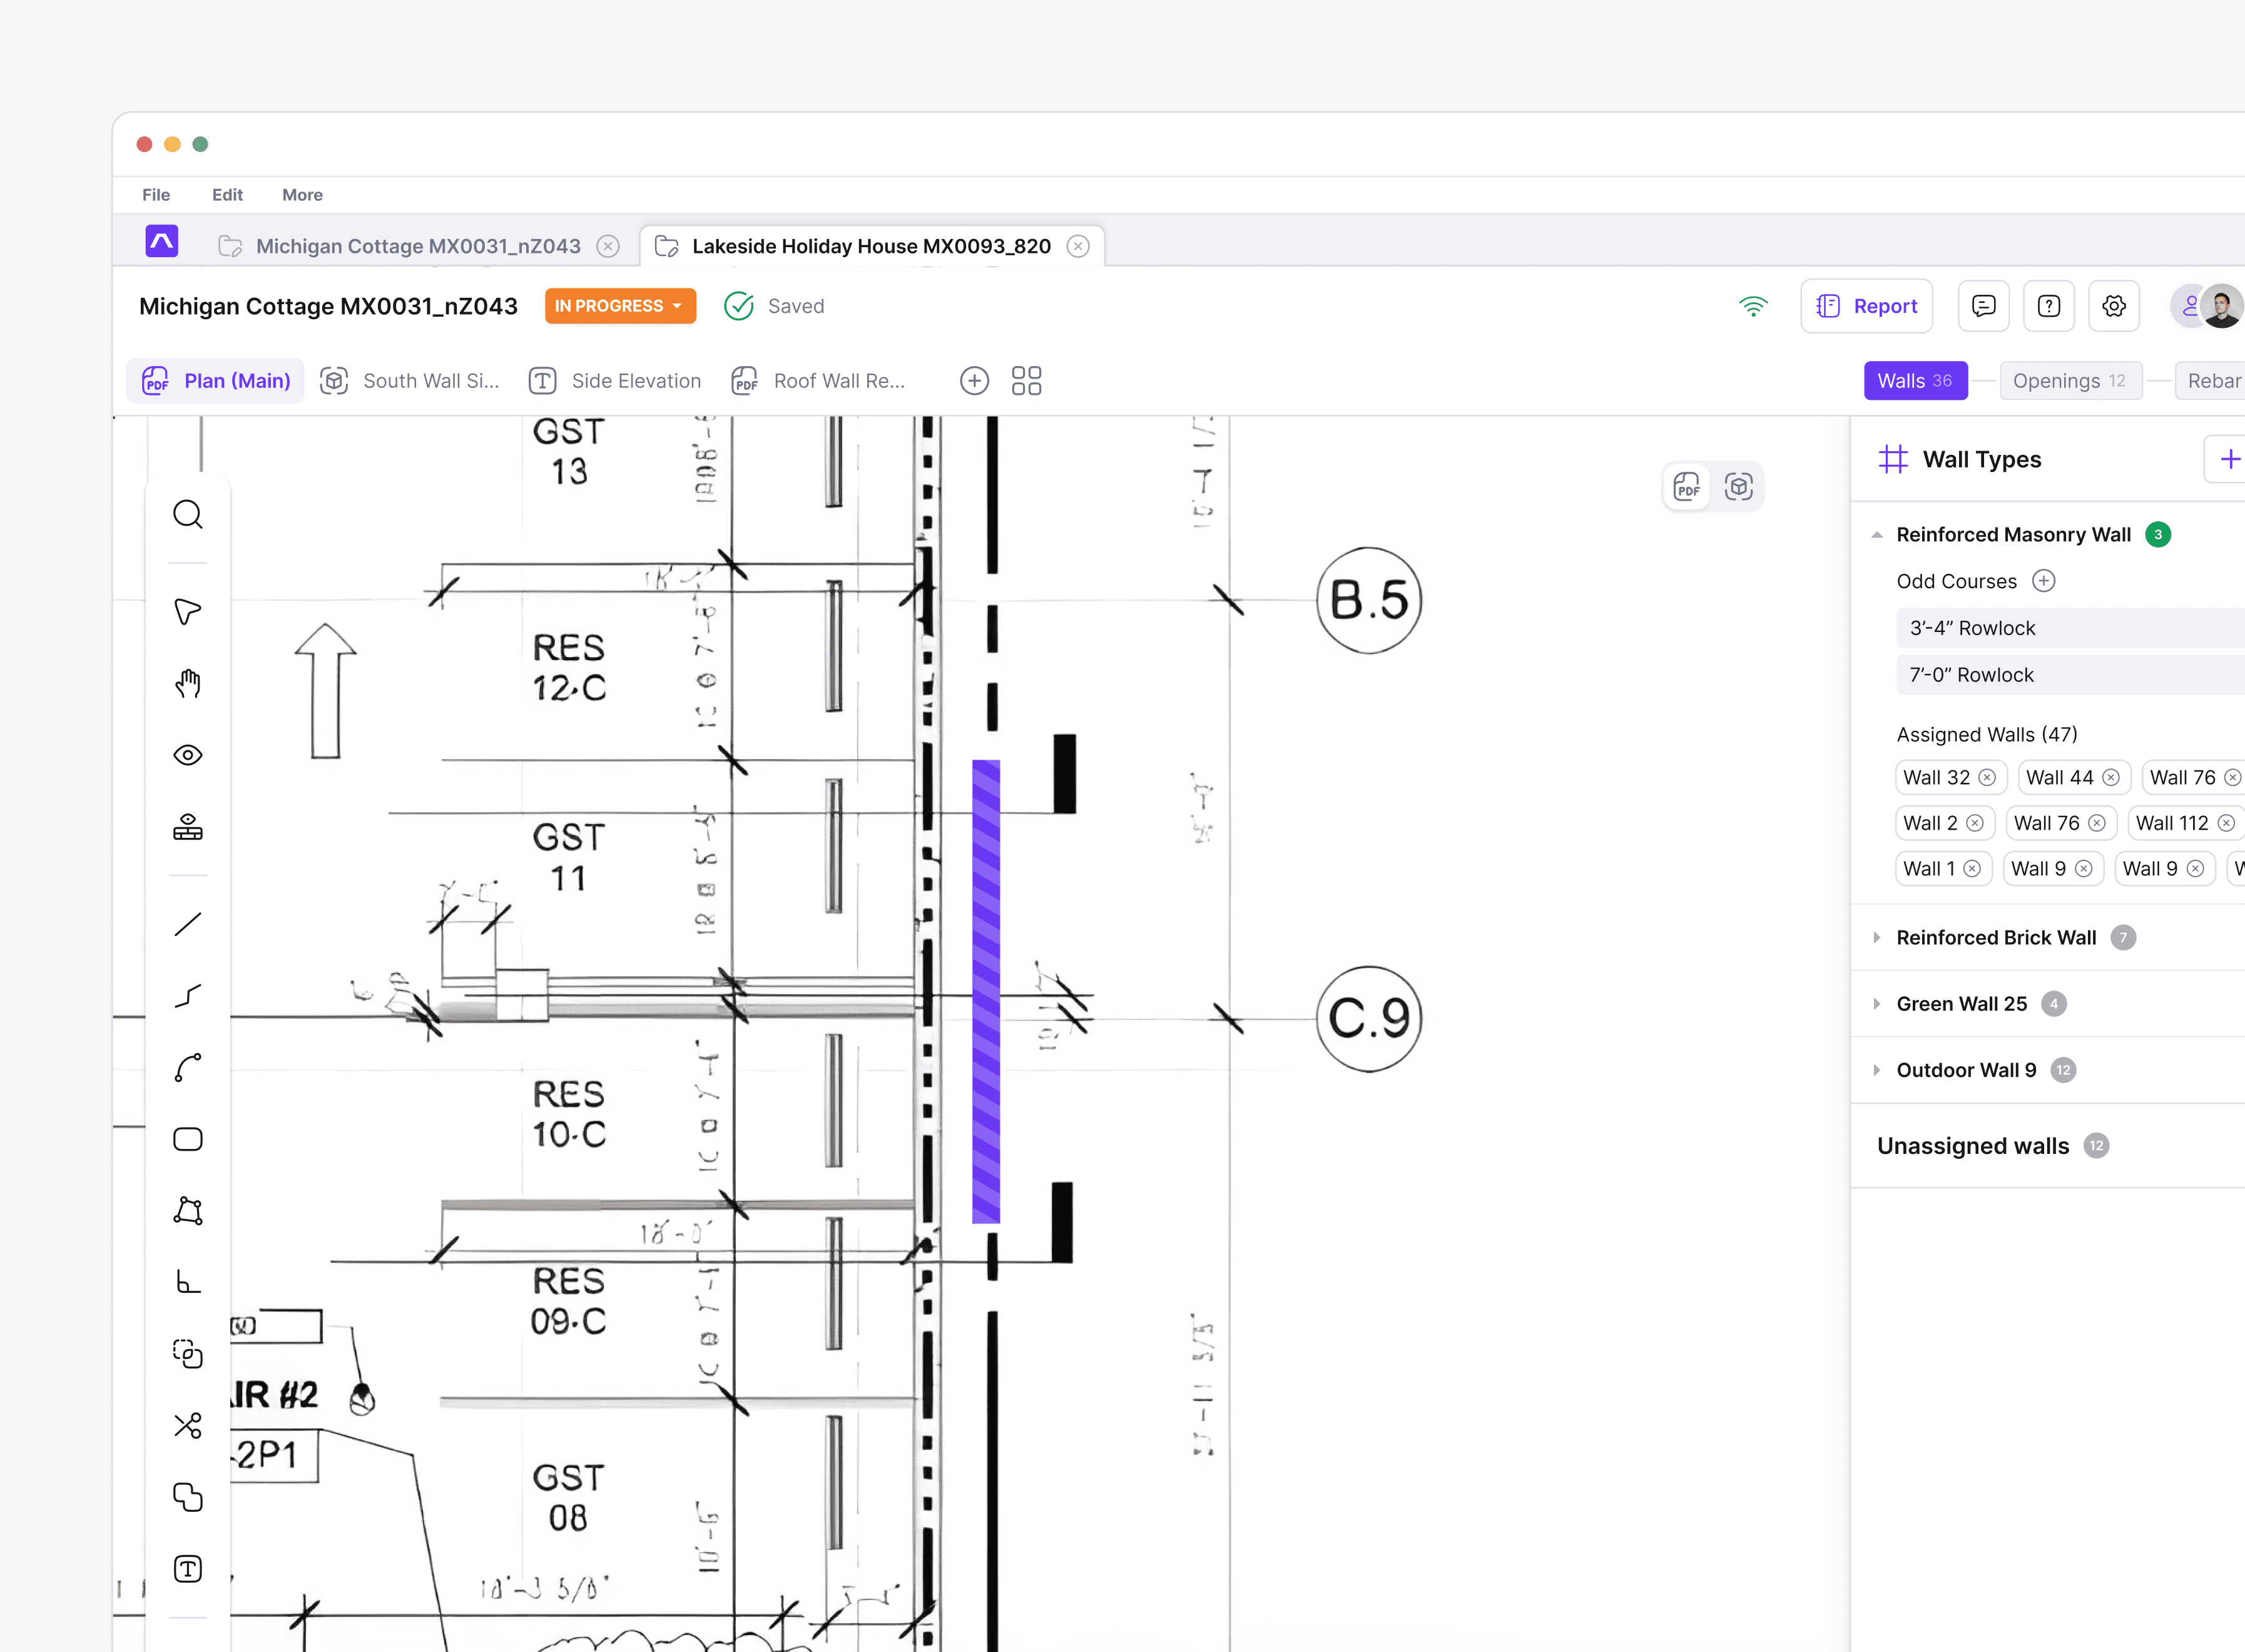Viewport: 2245px width, 1652px height.
Task: Pick the straight line drawing tool
Action: pyautogui.click(x=188, y=924)
